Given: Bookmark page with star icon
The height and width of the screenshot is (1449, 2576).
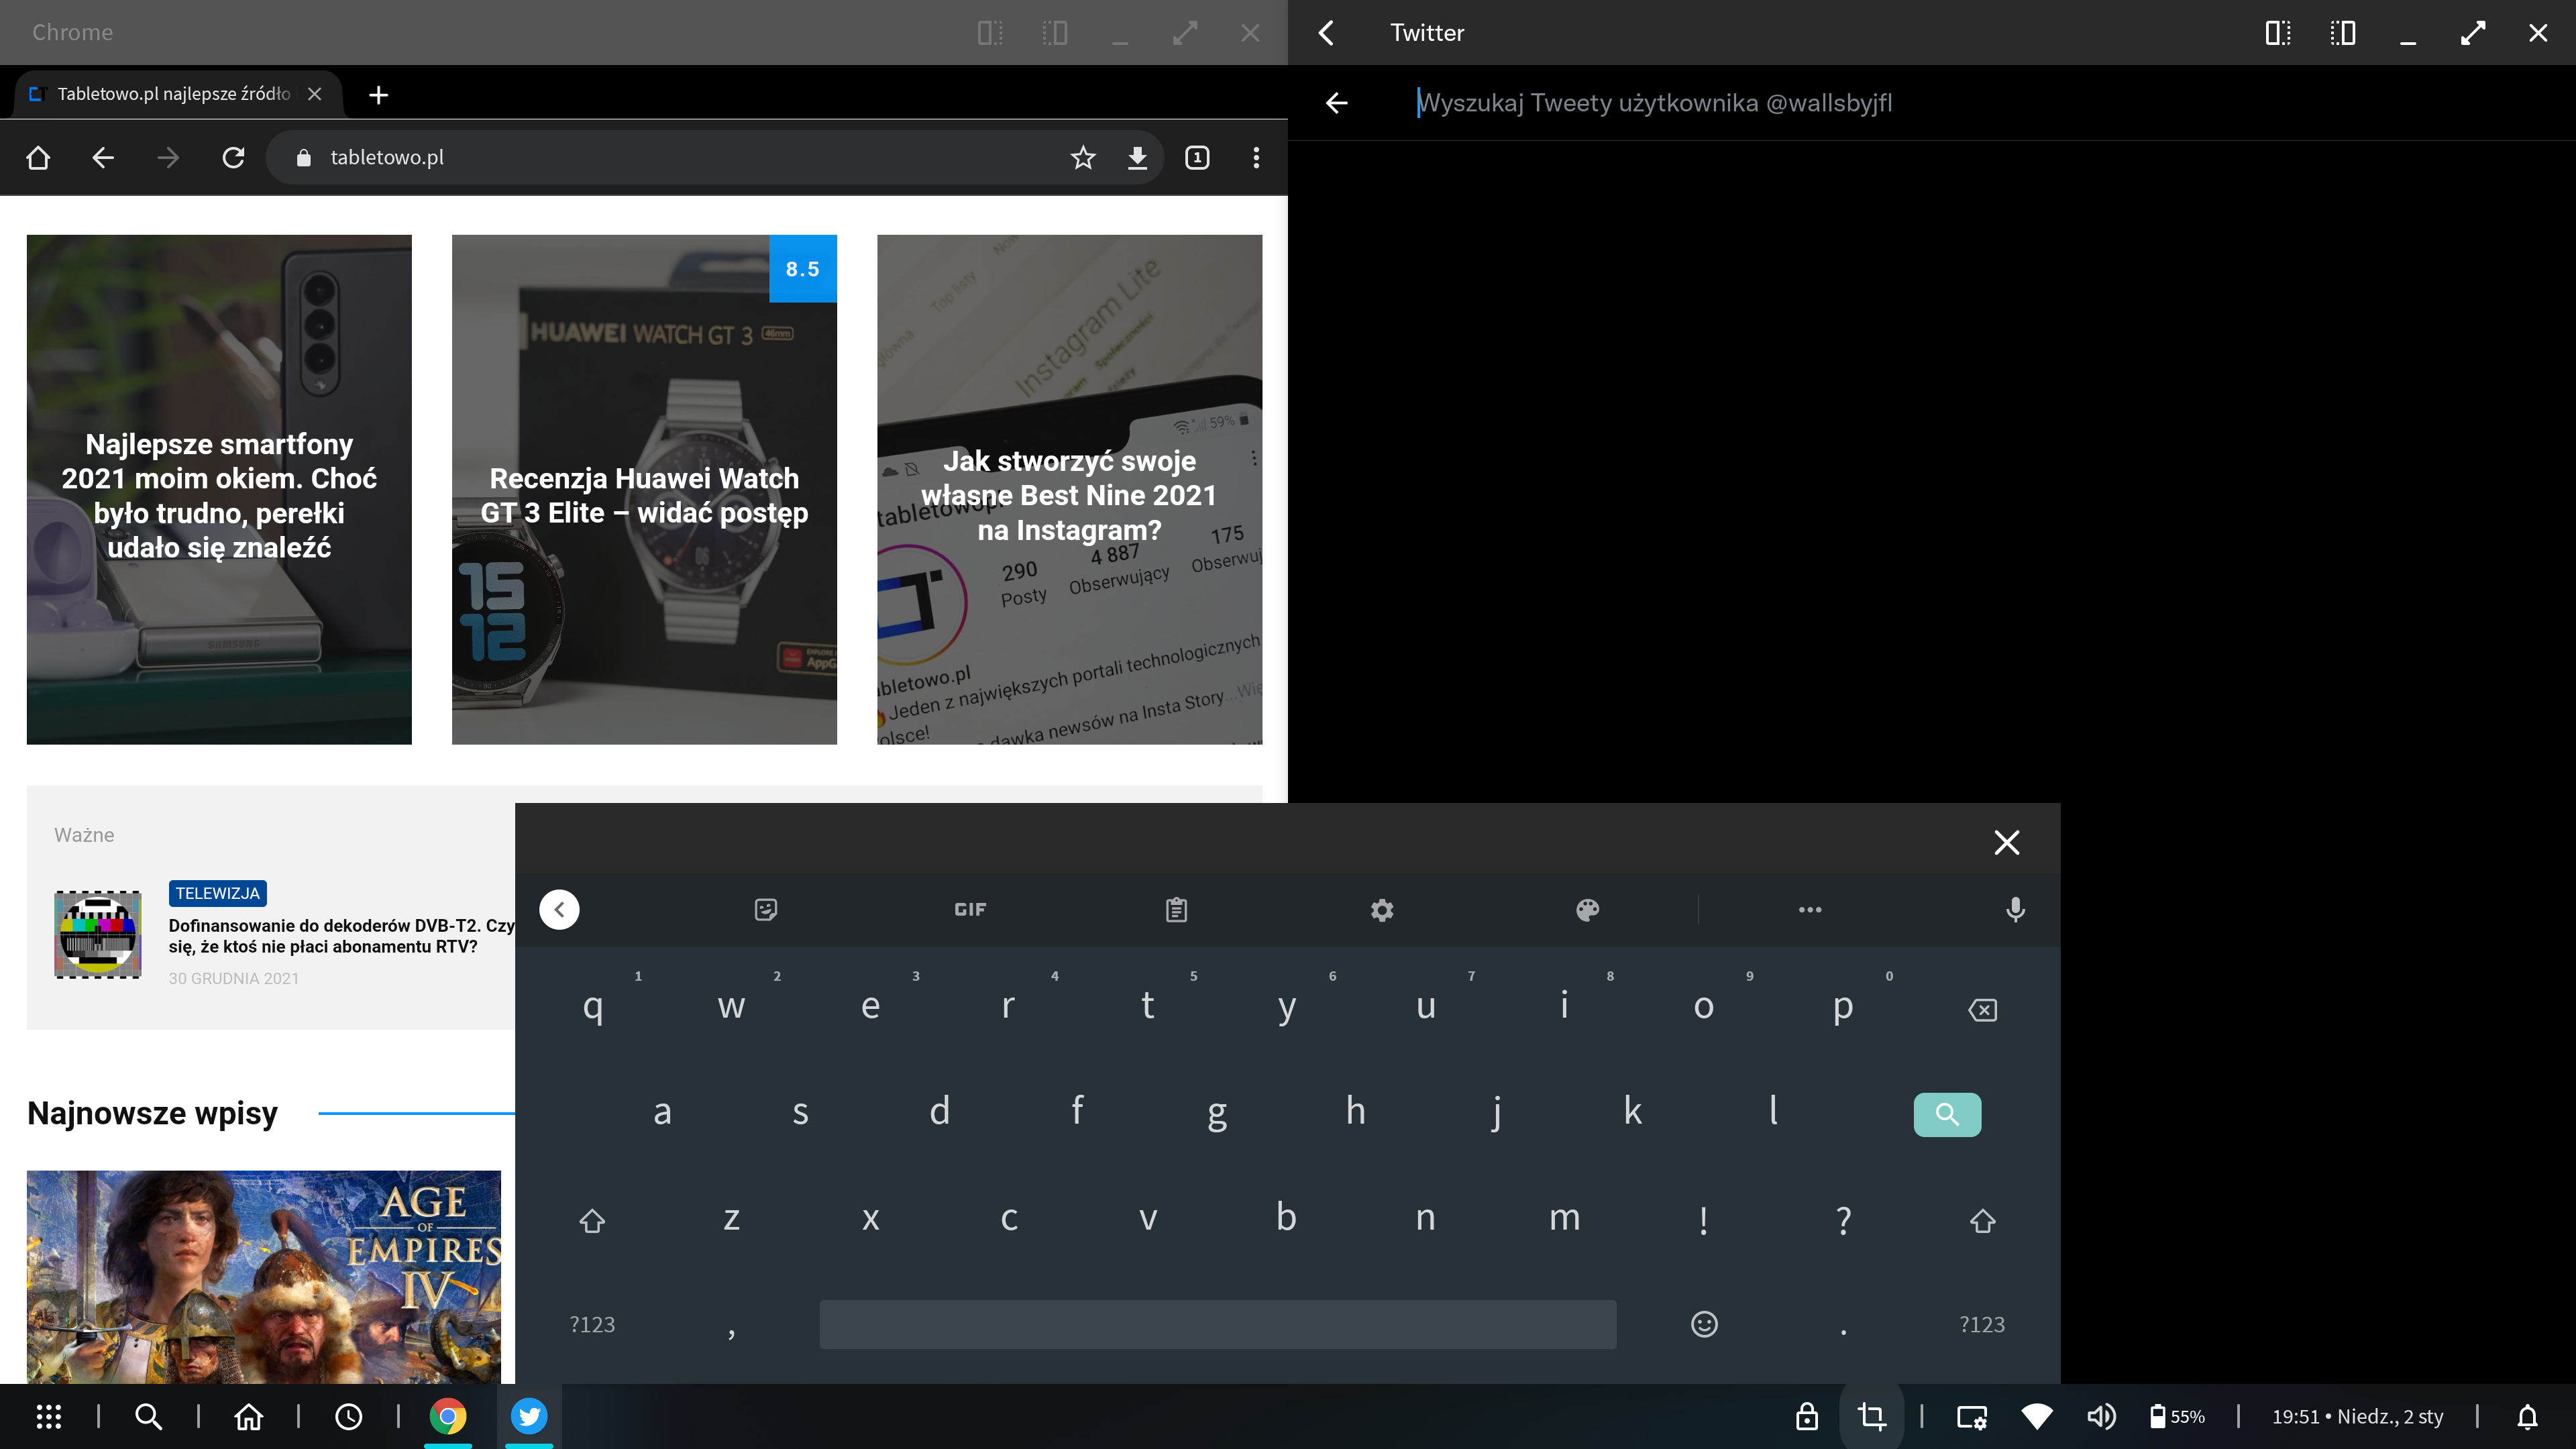Looking at the screenshot, I should [x=1083, y=157].
